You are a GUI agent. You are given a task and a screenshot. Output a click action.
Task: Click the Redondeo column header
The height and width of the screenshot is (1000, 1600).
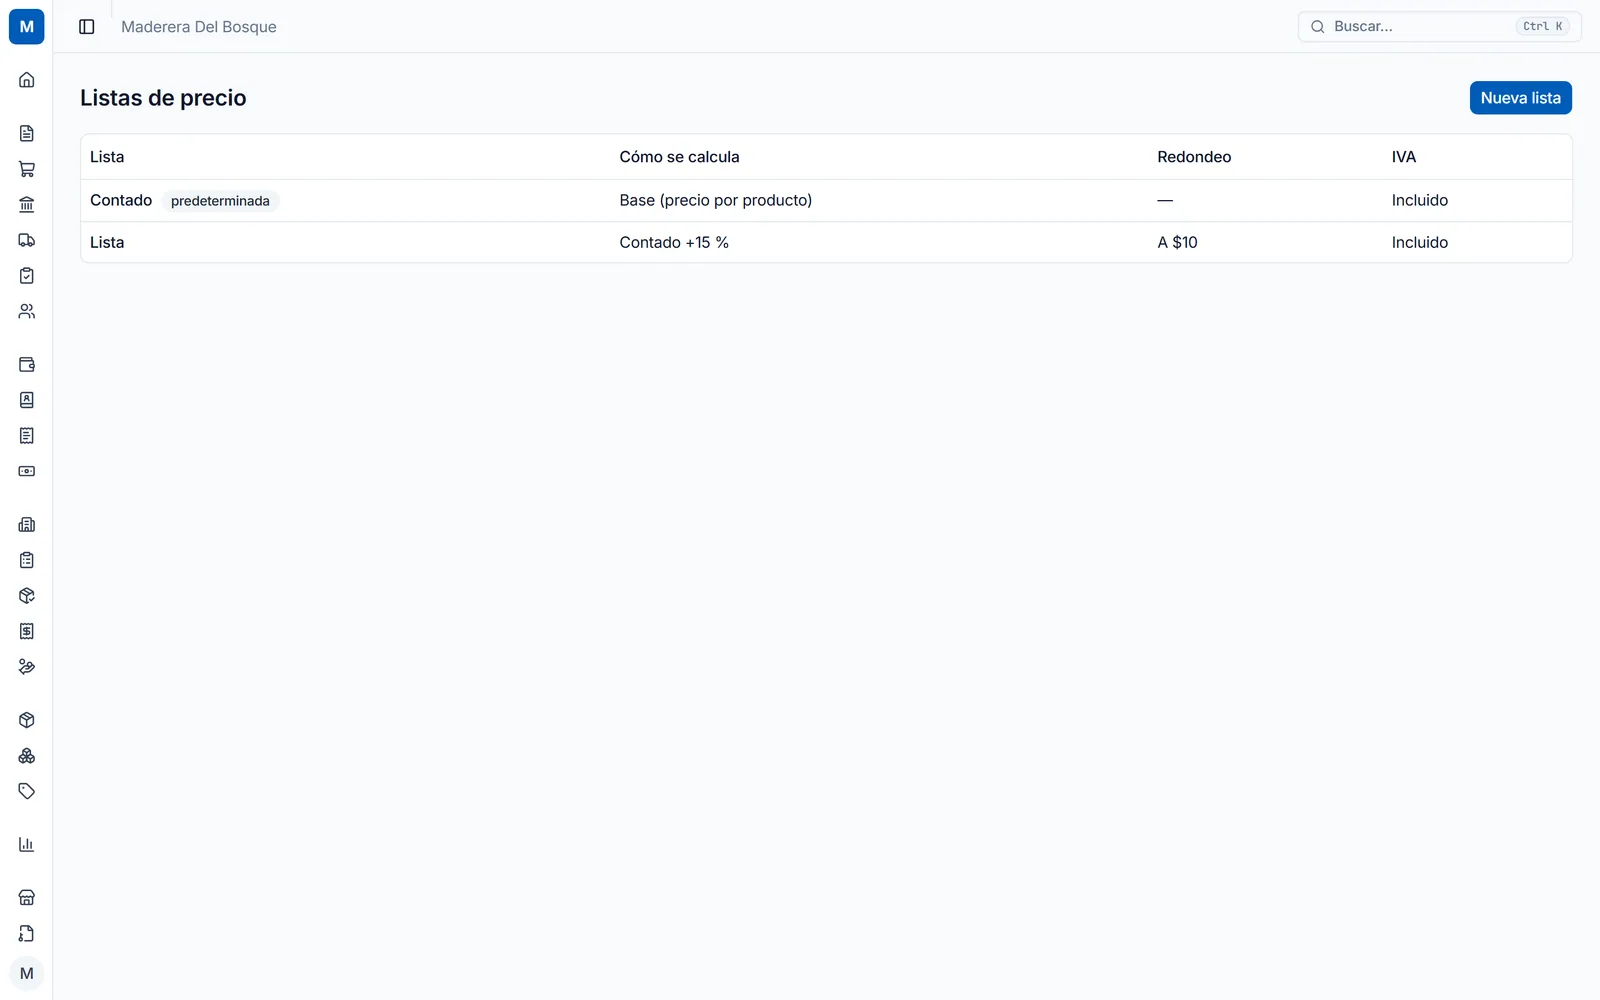click(1194, 157)
